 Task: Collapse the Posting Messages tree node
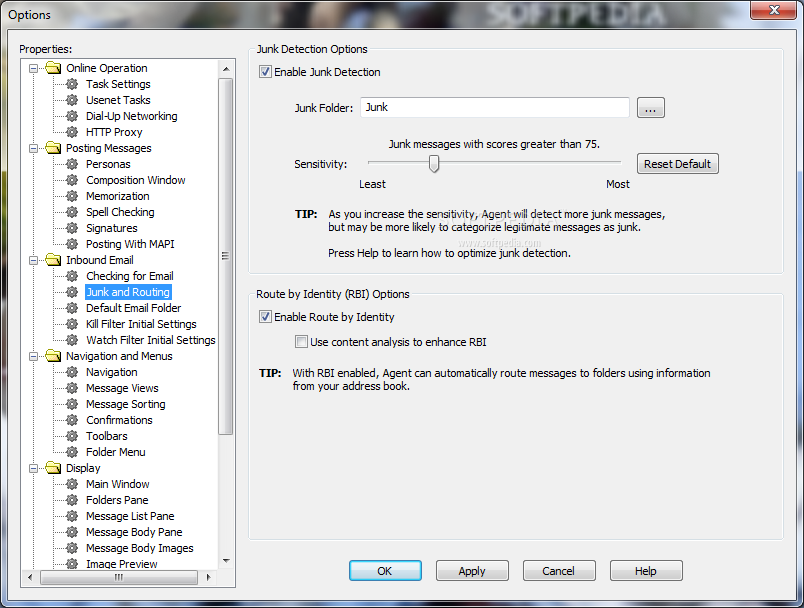point(33,148)
